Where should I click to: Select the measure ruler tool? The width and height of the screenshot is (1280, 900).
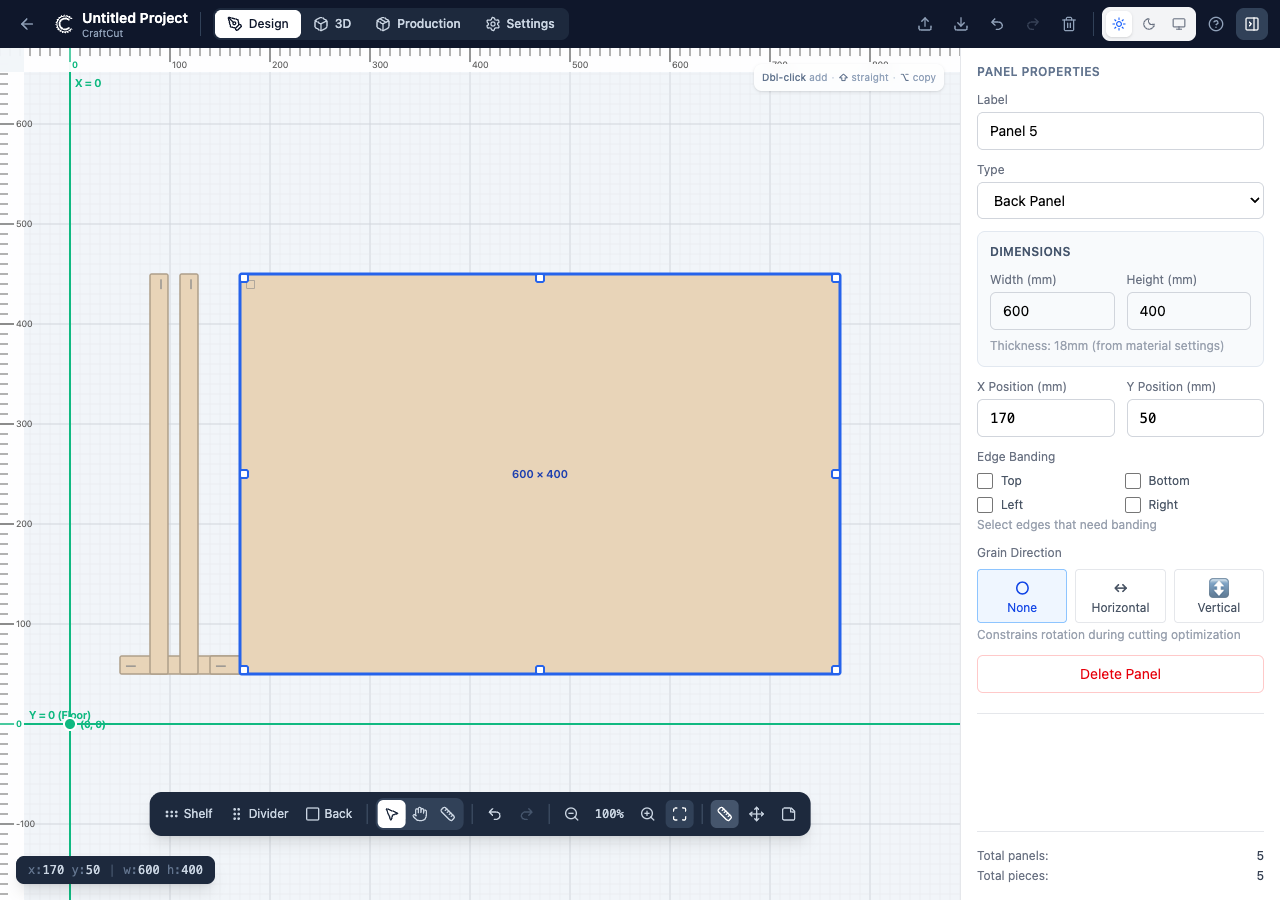coord(447,813)
